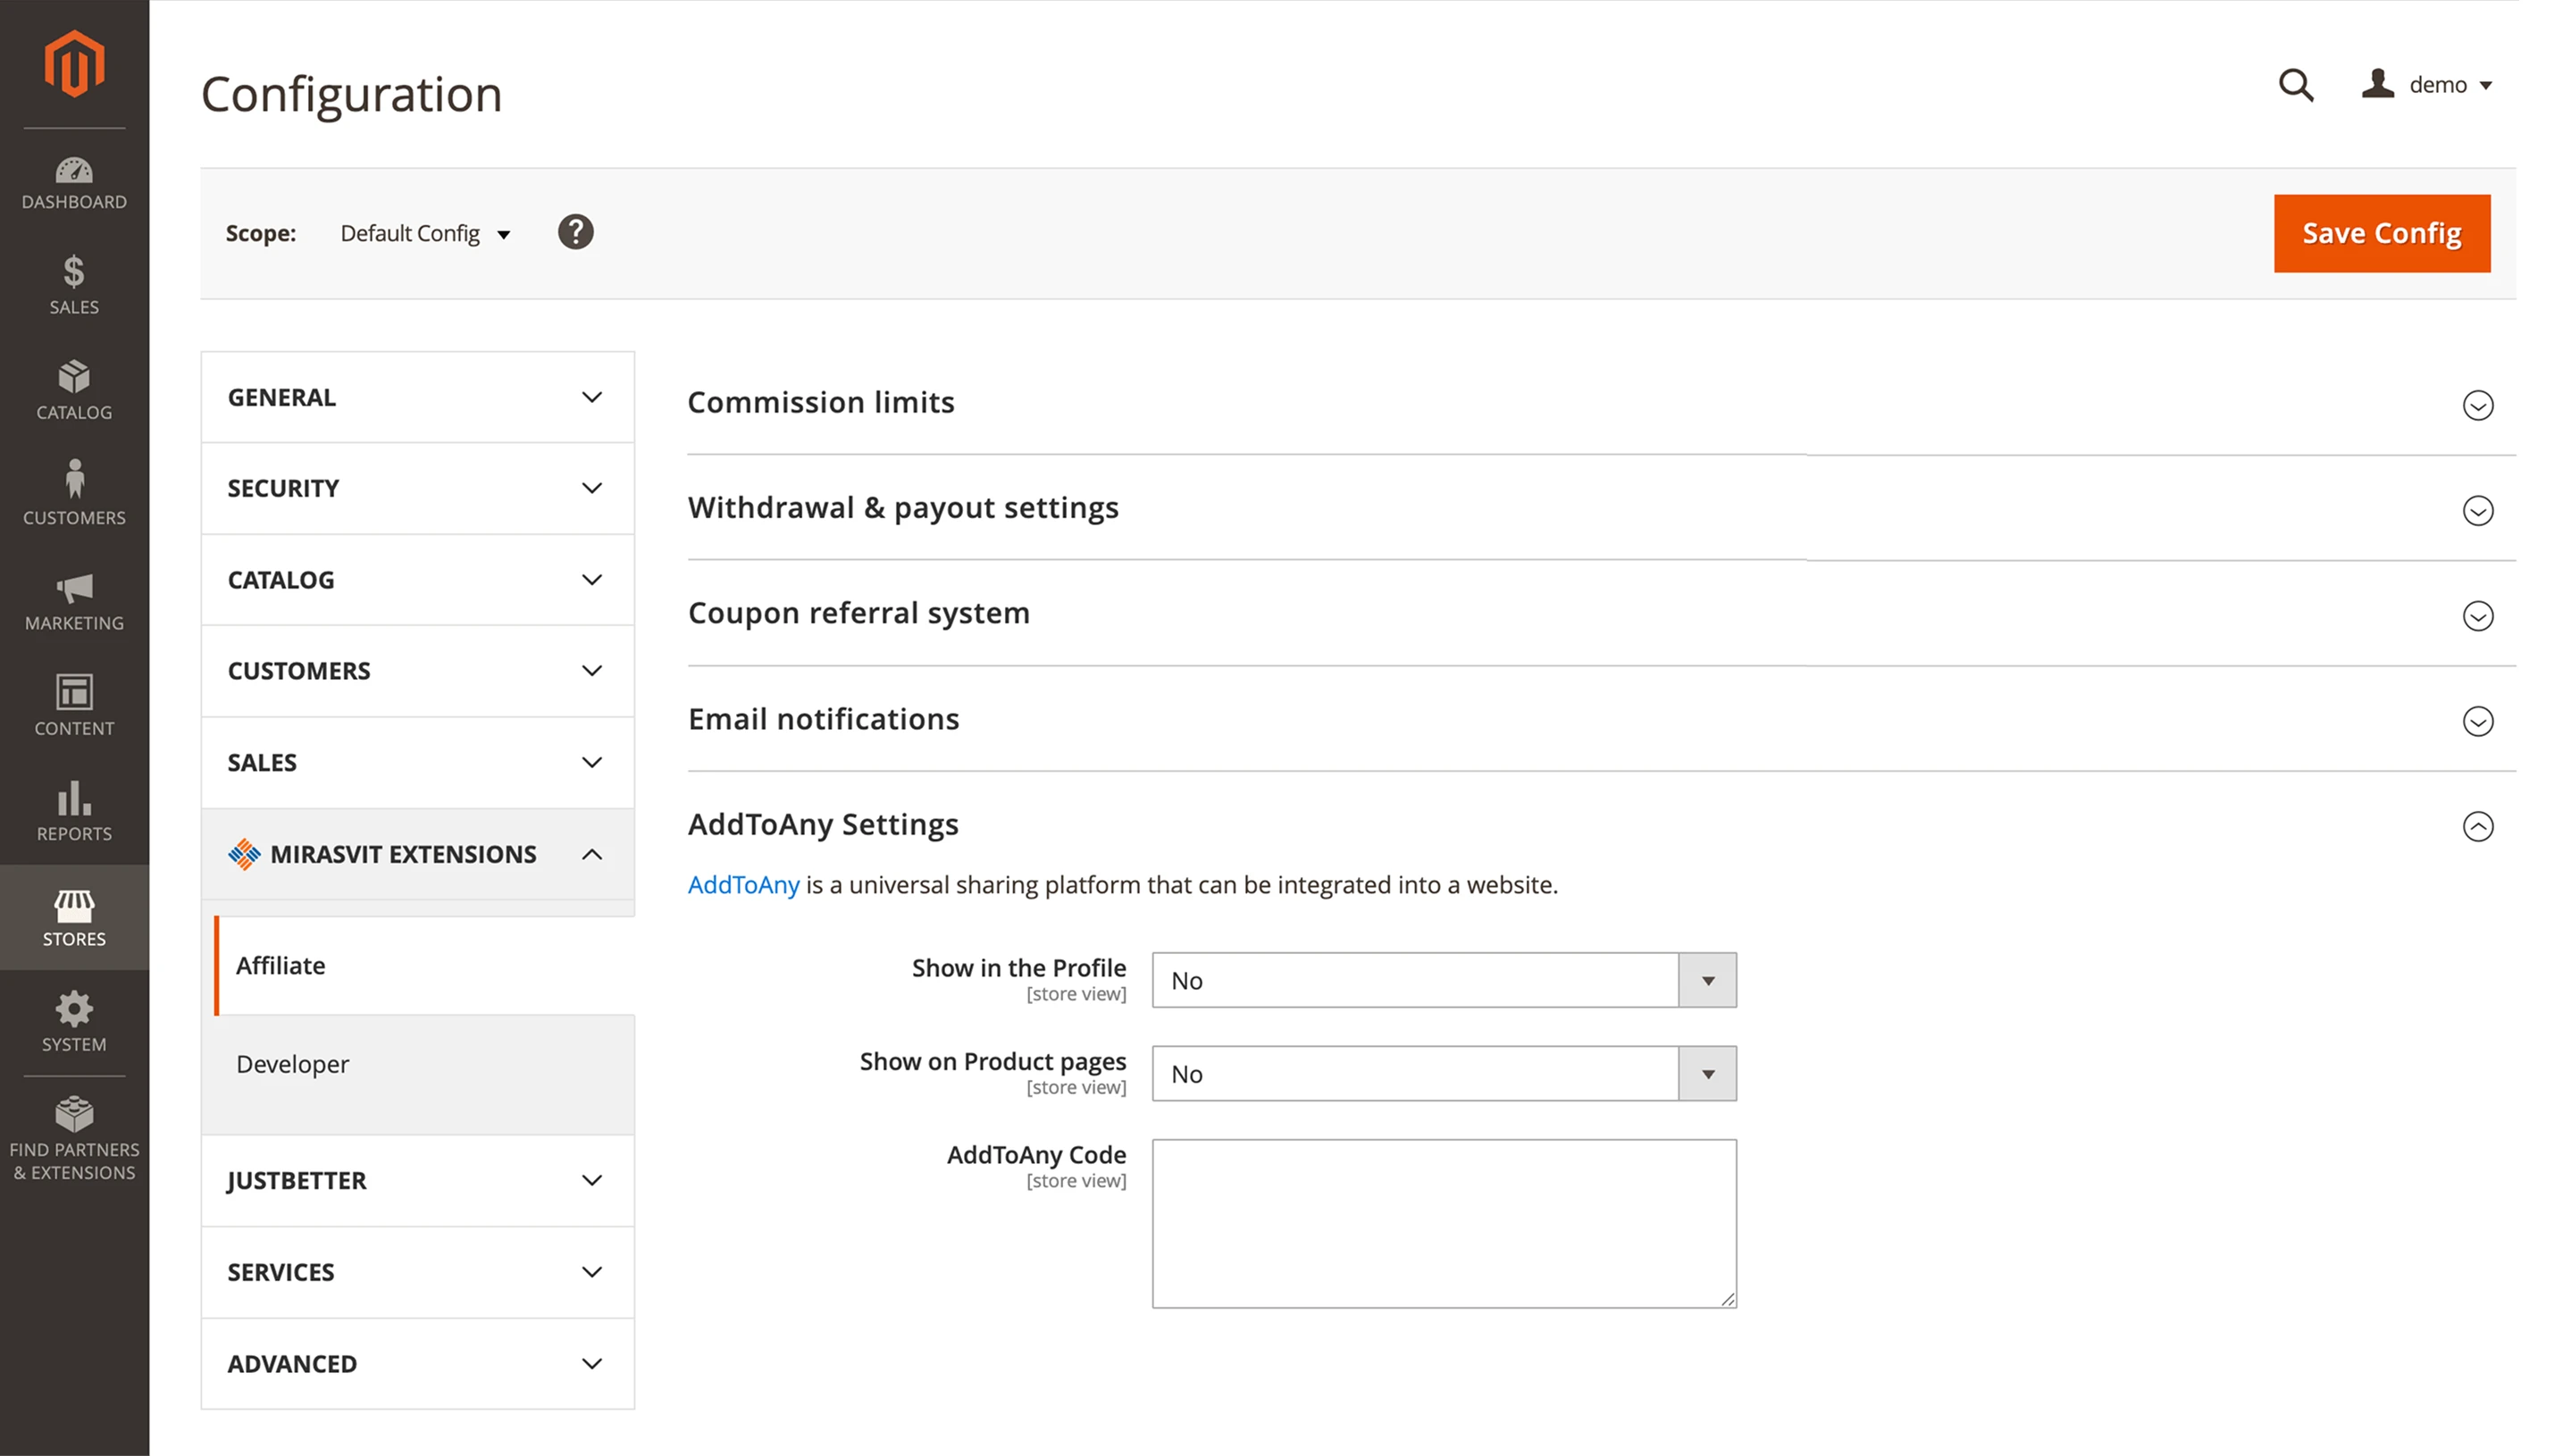Switch to the Developer settings section
Viewport: 2571px width, 1456px height.
click(x=292, y=1064)
